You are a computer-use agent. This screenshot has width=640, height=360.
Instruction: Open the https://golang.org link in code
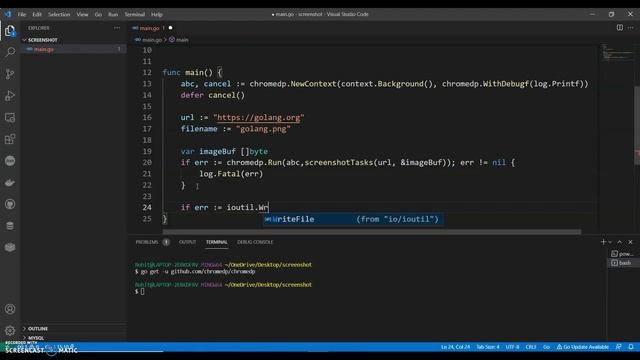pos(259,118)
